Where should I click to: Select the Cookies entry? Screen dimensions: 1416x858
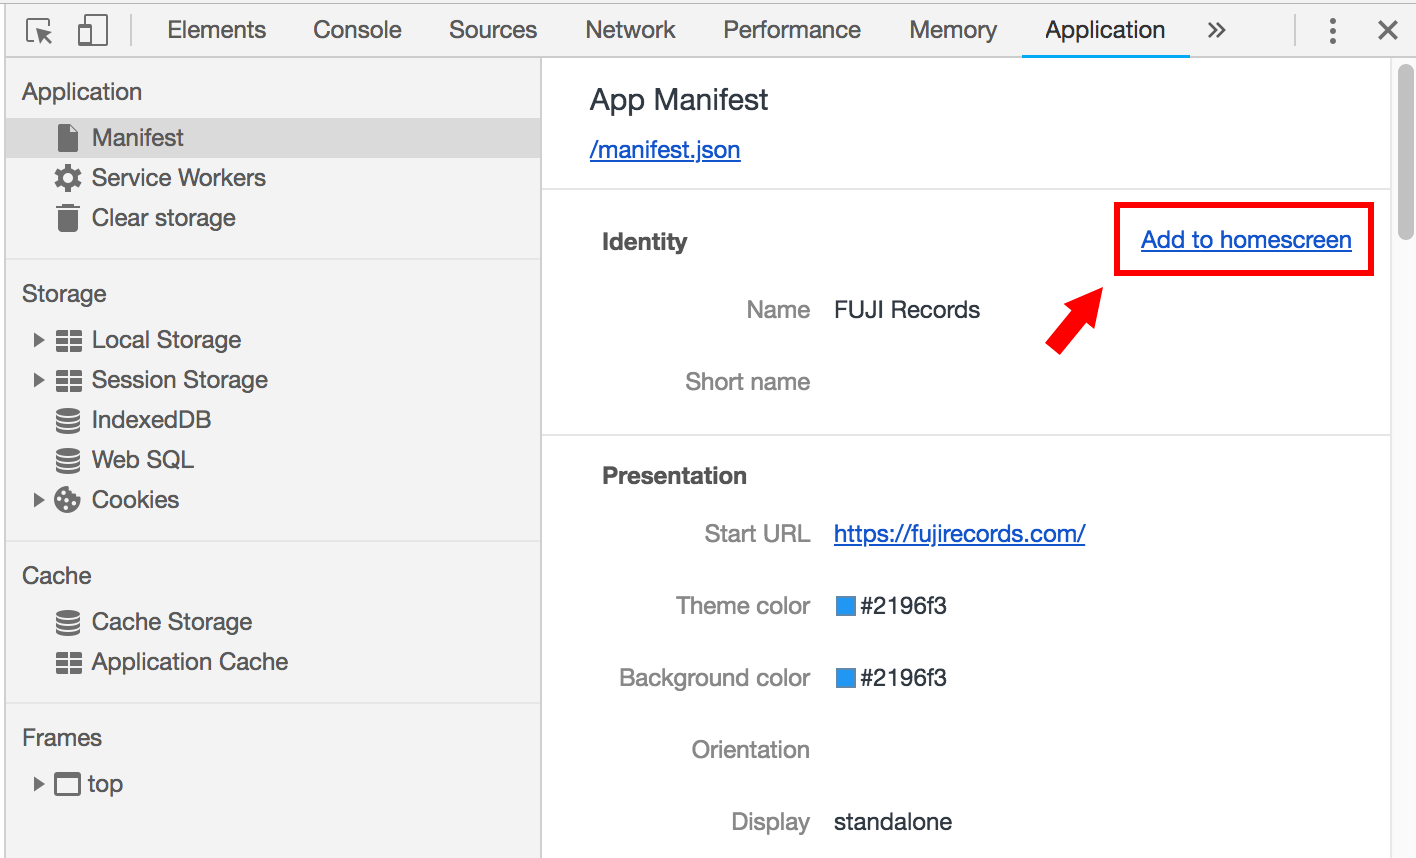click(135, 500)
